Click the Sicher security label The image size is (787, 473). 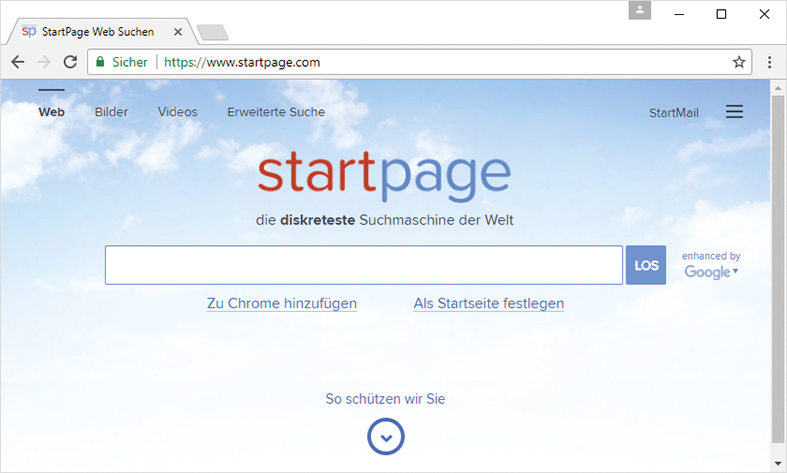pos(129,62)
